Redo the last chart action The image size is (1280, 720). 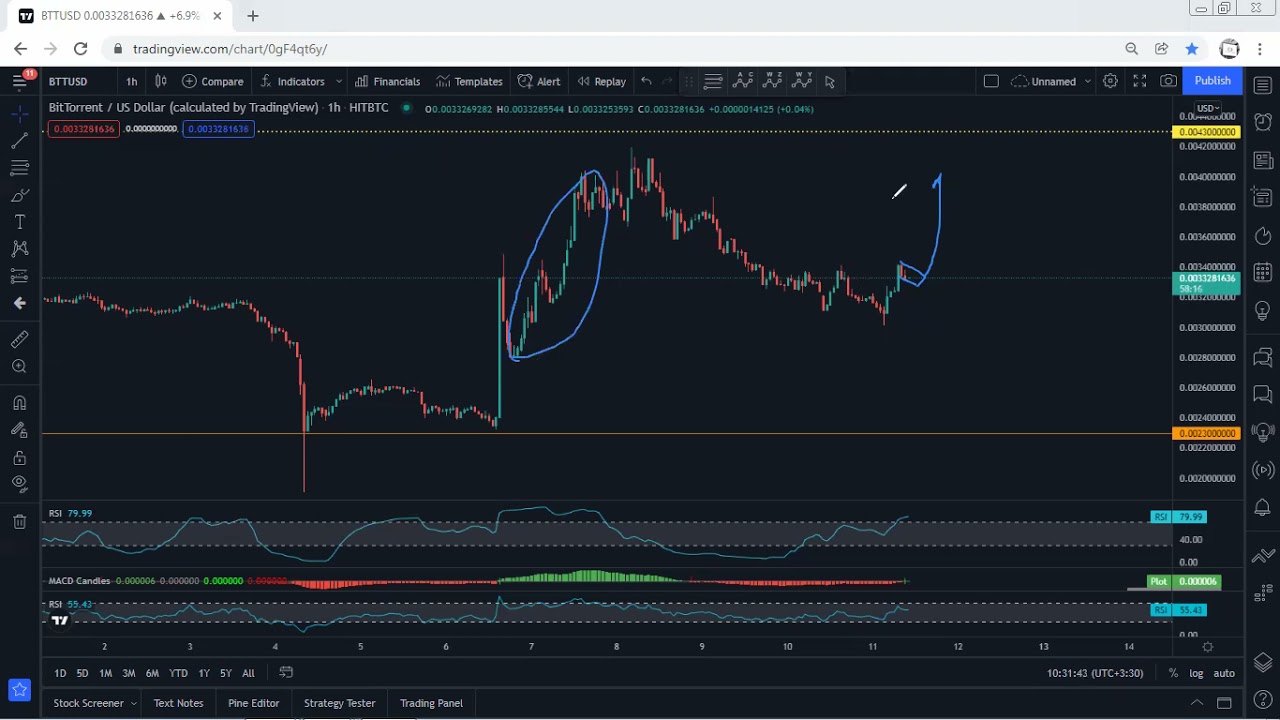click(x=668, y=81)
